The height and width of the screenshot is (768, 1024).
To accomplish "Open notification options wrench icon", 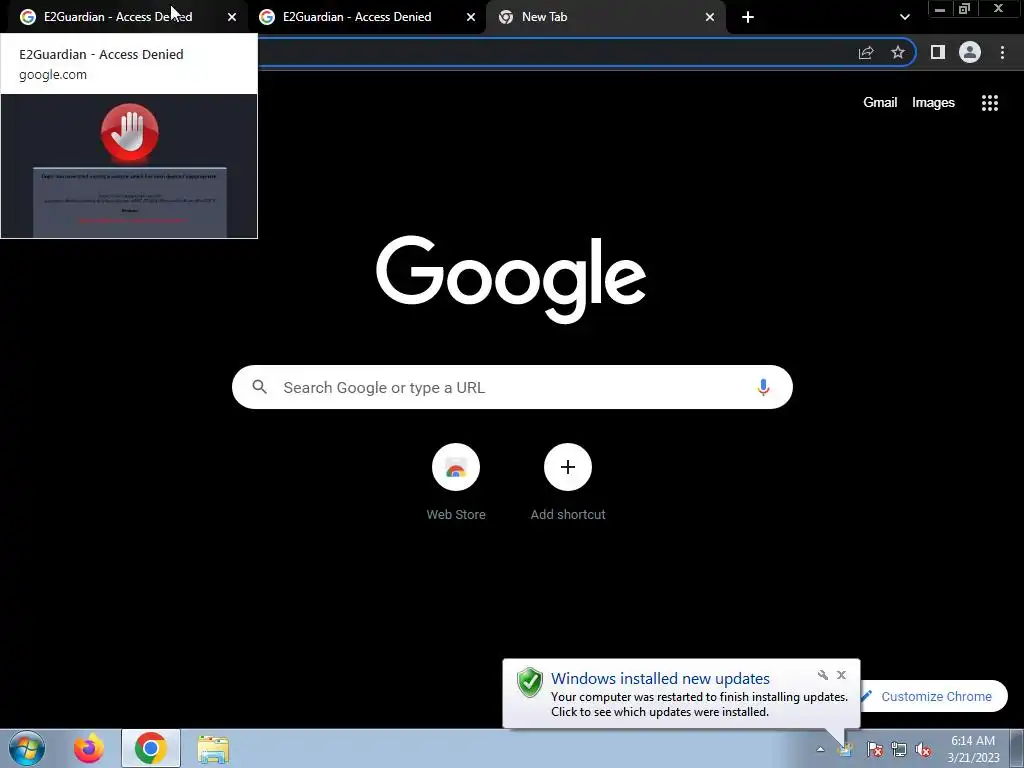I will pyautogui.click(x=823, y=675).
